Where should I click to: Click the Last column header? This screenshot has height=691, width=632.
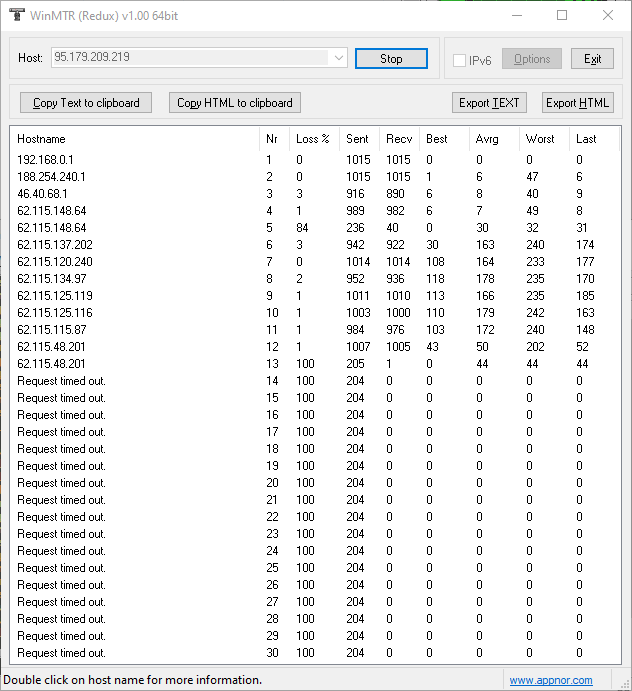(595, 139)
